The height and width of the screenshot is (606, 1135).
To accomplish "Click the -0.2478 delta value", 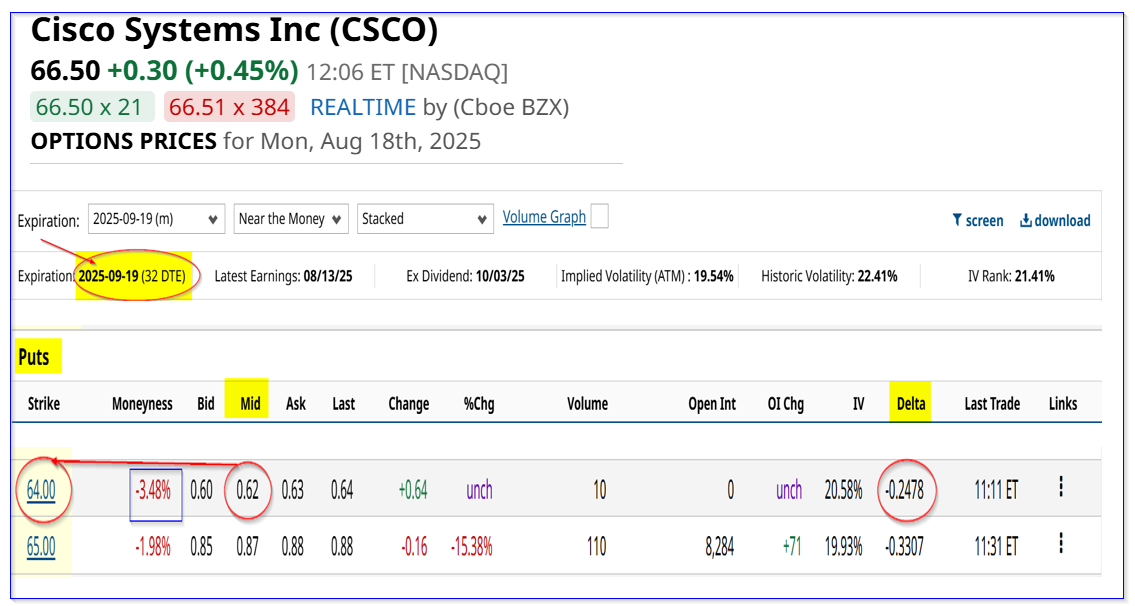I will pos(905,490).
